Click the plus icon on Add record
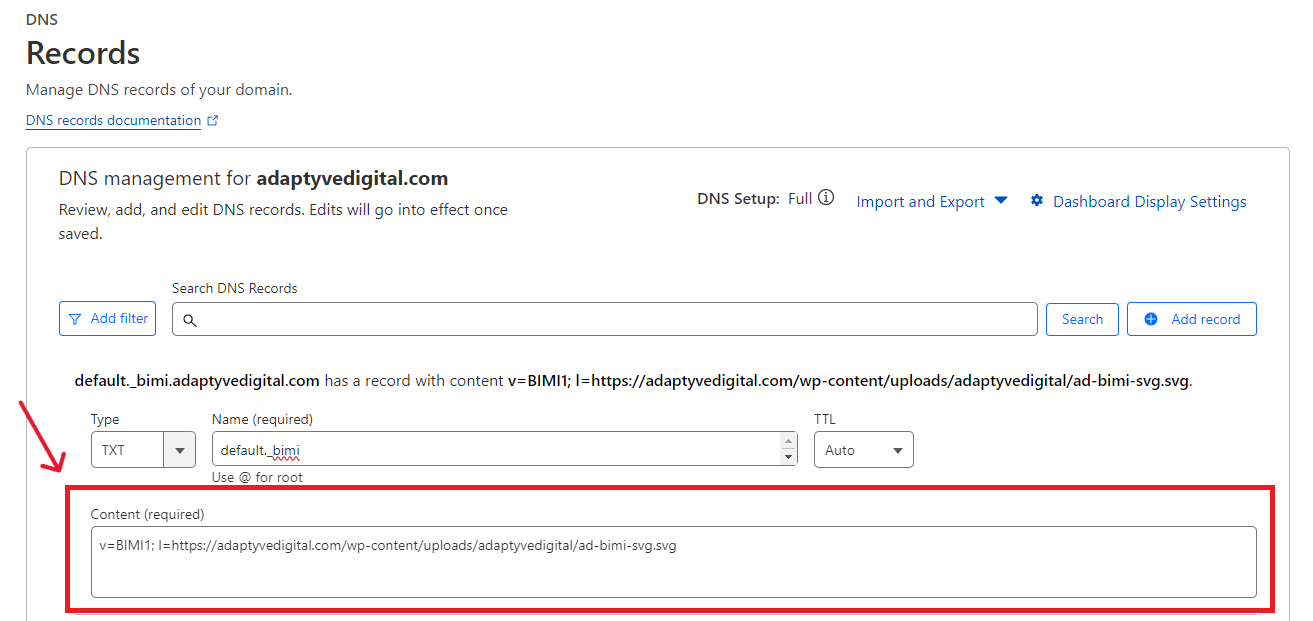1313x621 pixels. coord(1151,319)
